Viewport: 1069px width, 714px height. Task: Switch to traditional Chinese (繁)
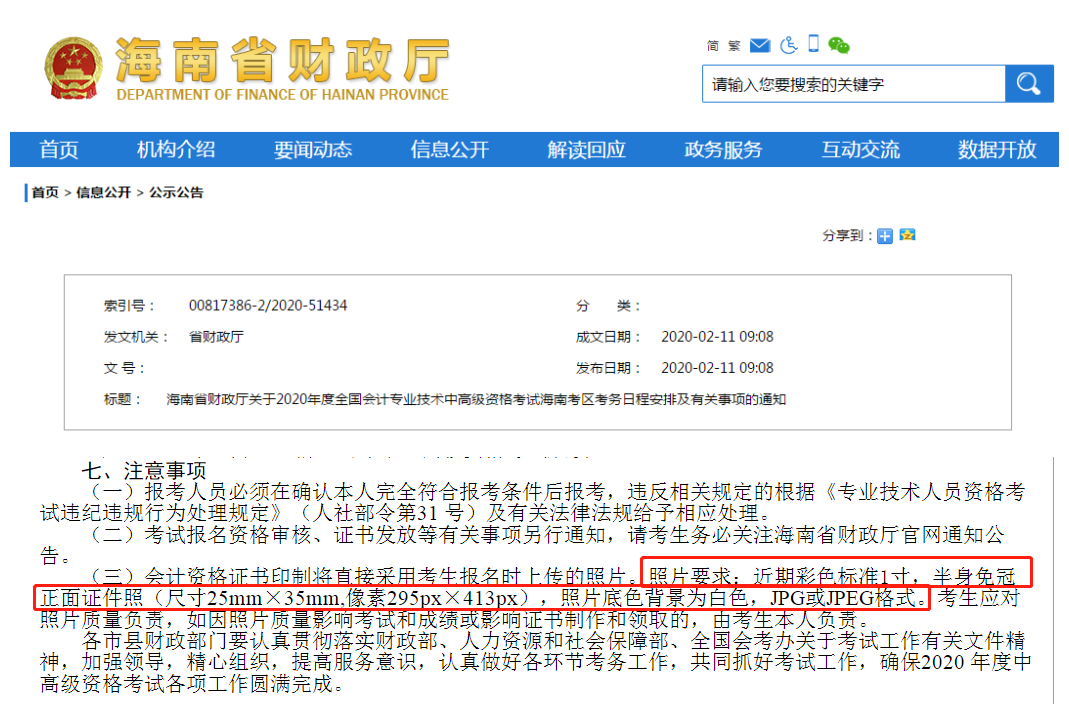click(x=734, y=46)
